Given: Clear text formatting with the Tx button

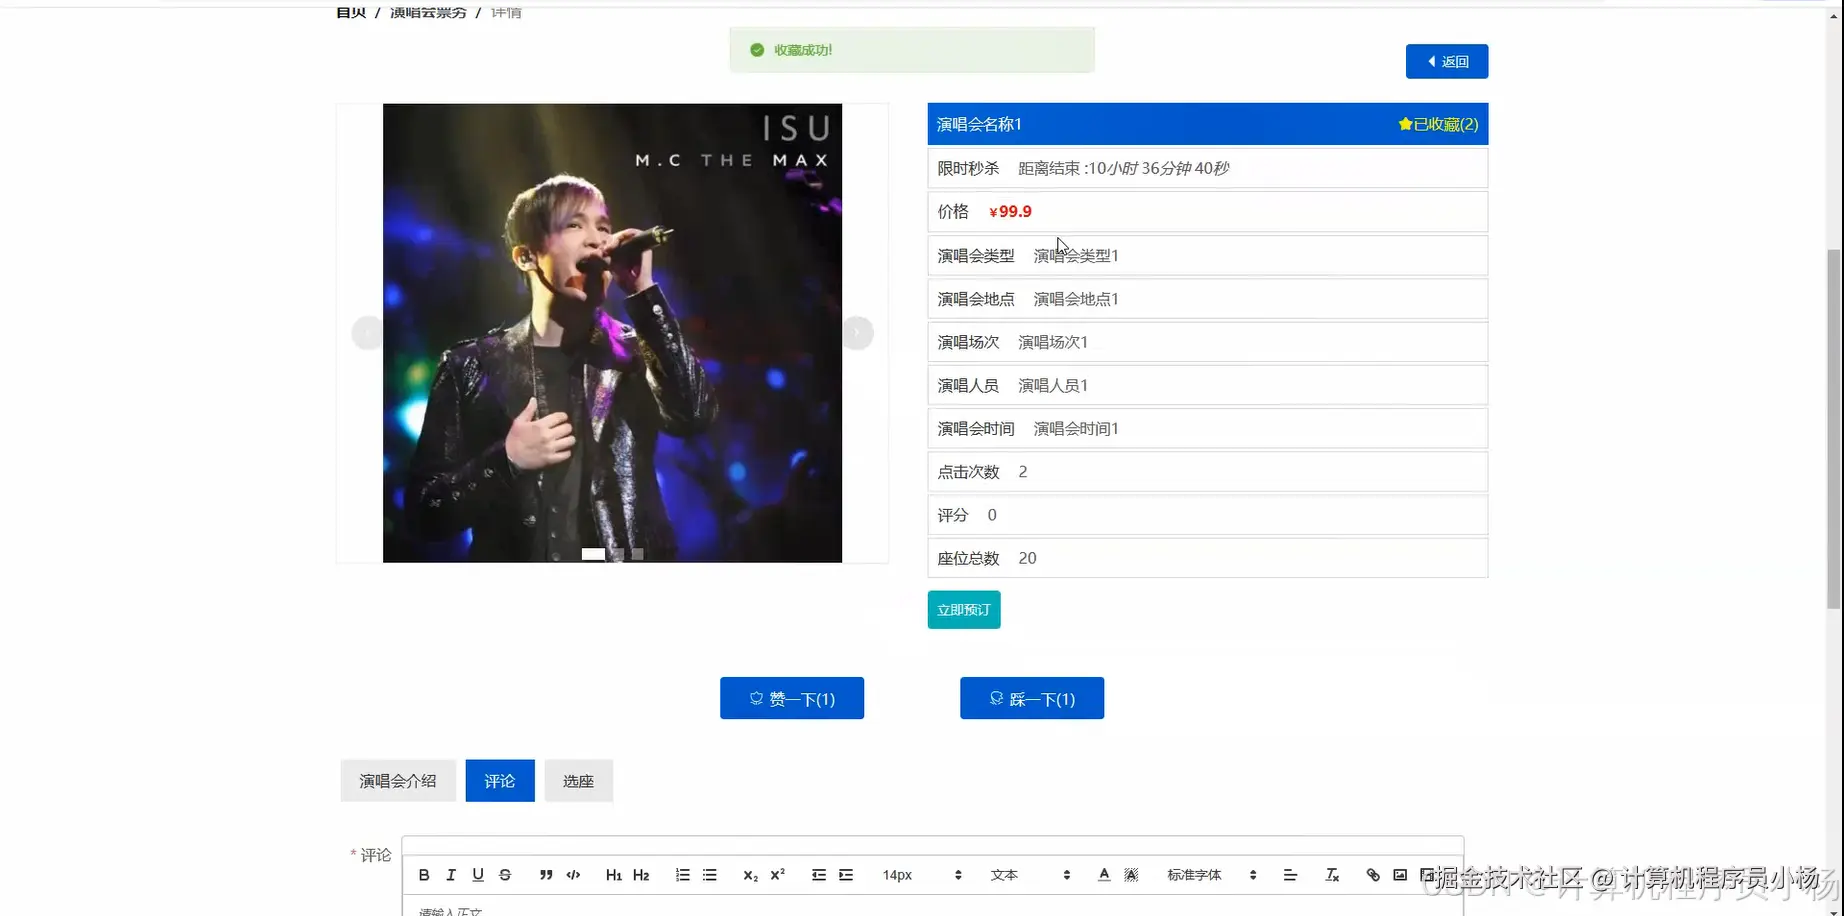Looking at the screenshot, I should point(1332,875).
